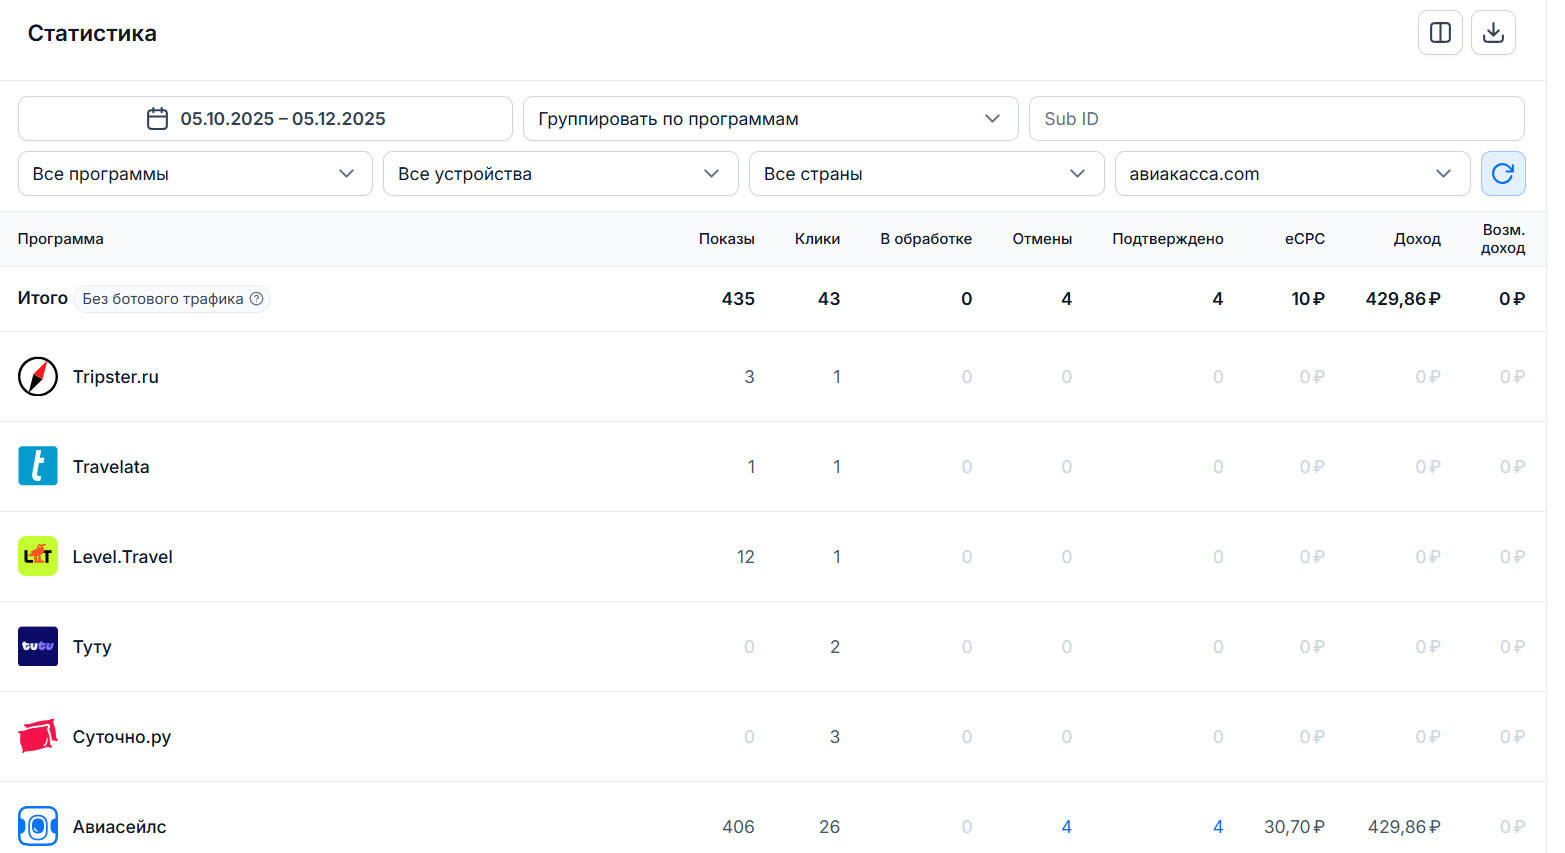The image size is (1565, 853).
Task: Click the Travelata logo icon
Action: pyautogui.click(x=38, y=467)
